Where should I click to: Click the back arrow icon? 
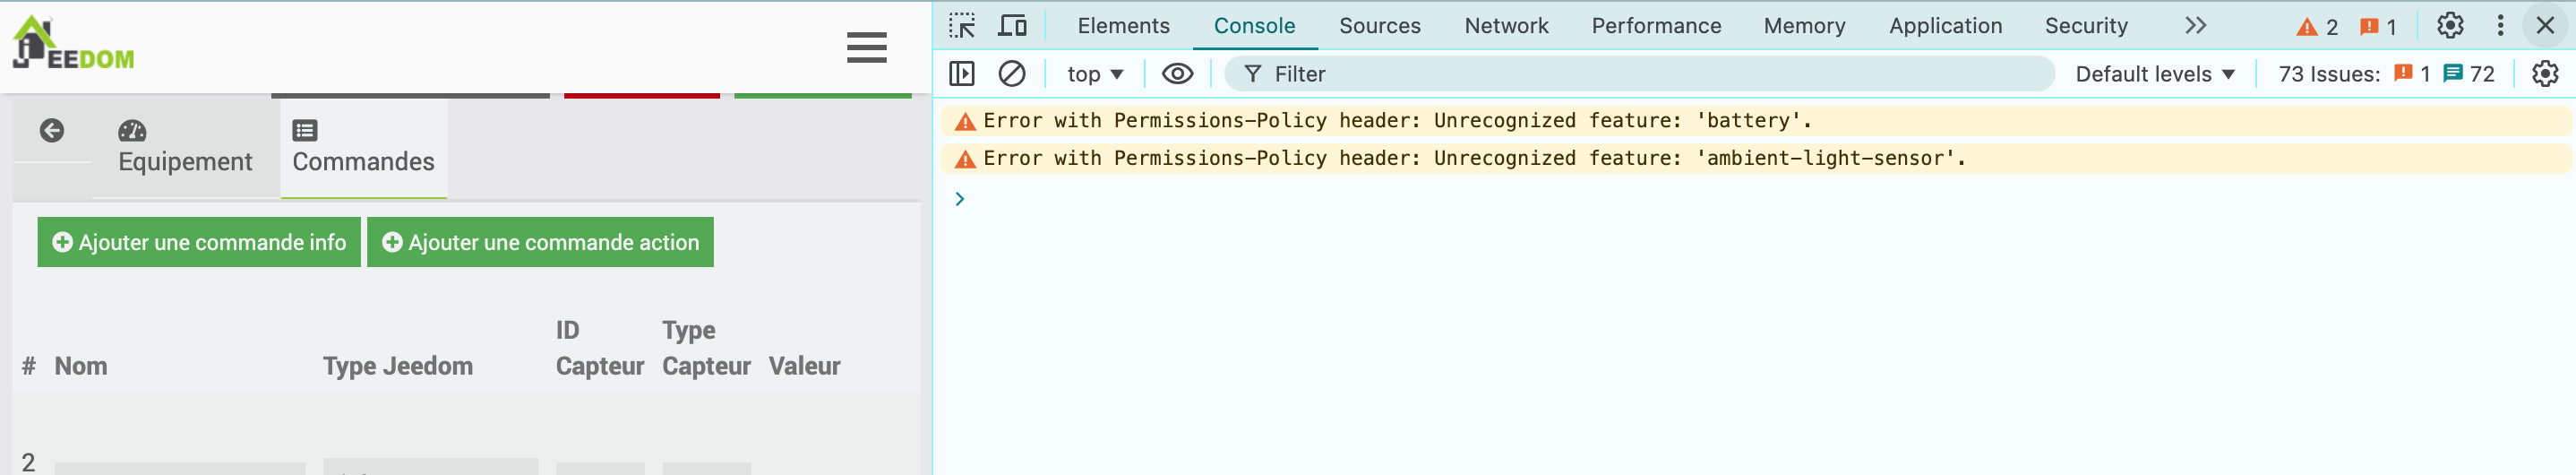pos(52,130)
